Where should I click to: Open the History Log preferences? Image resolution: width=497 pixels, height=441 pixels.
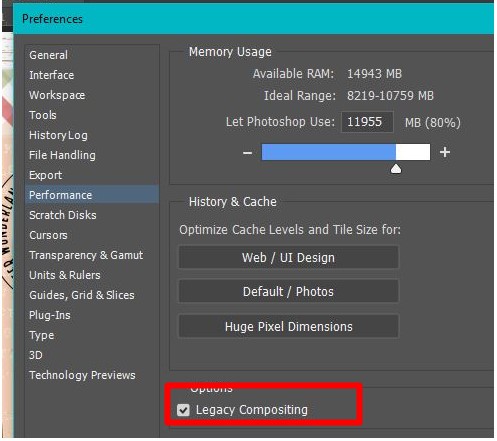pyautogui.click(x=58, y=135)
